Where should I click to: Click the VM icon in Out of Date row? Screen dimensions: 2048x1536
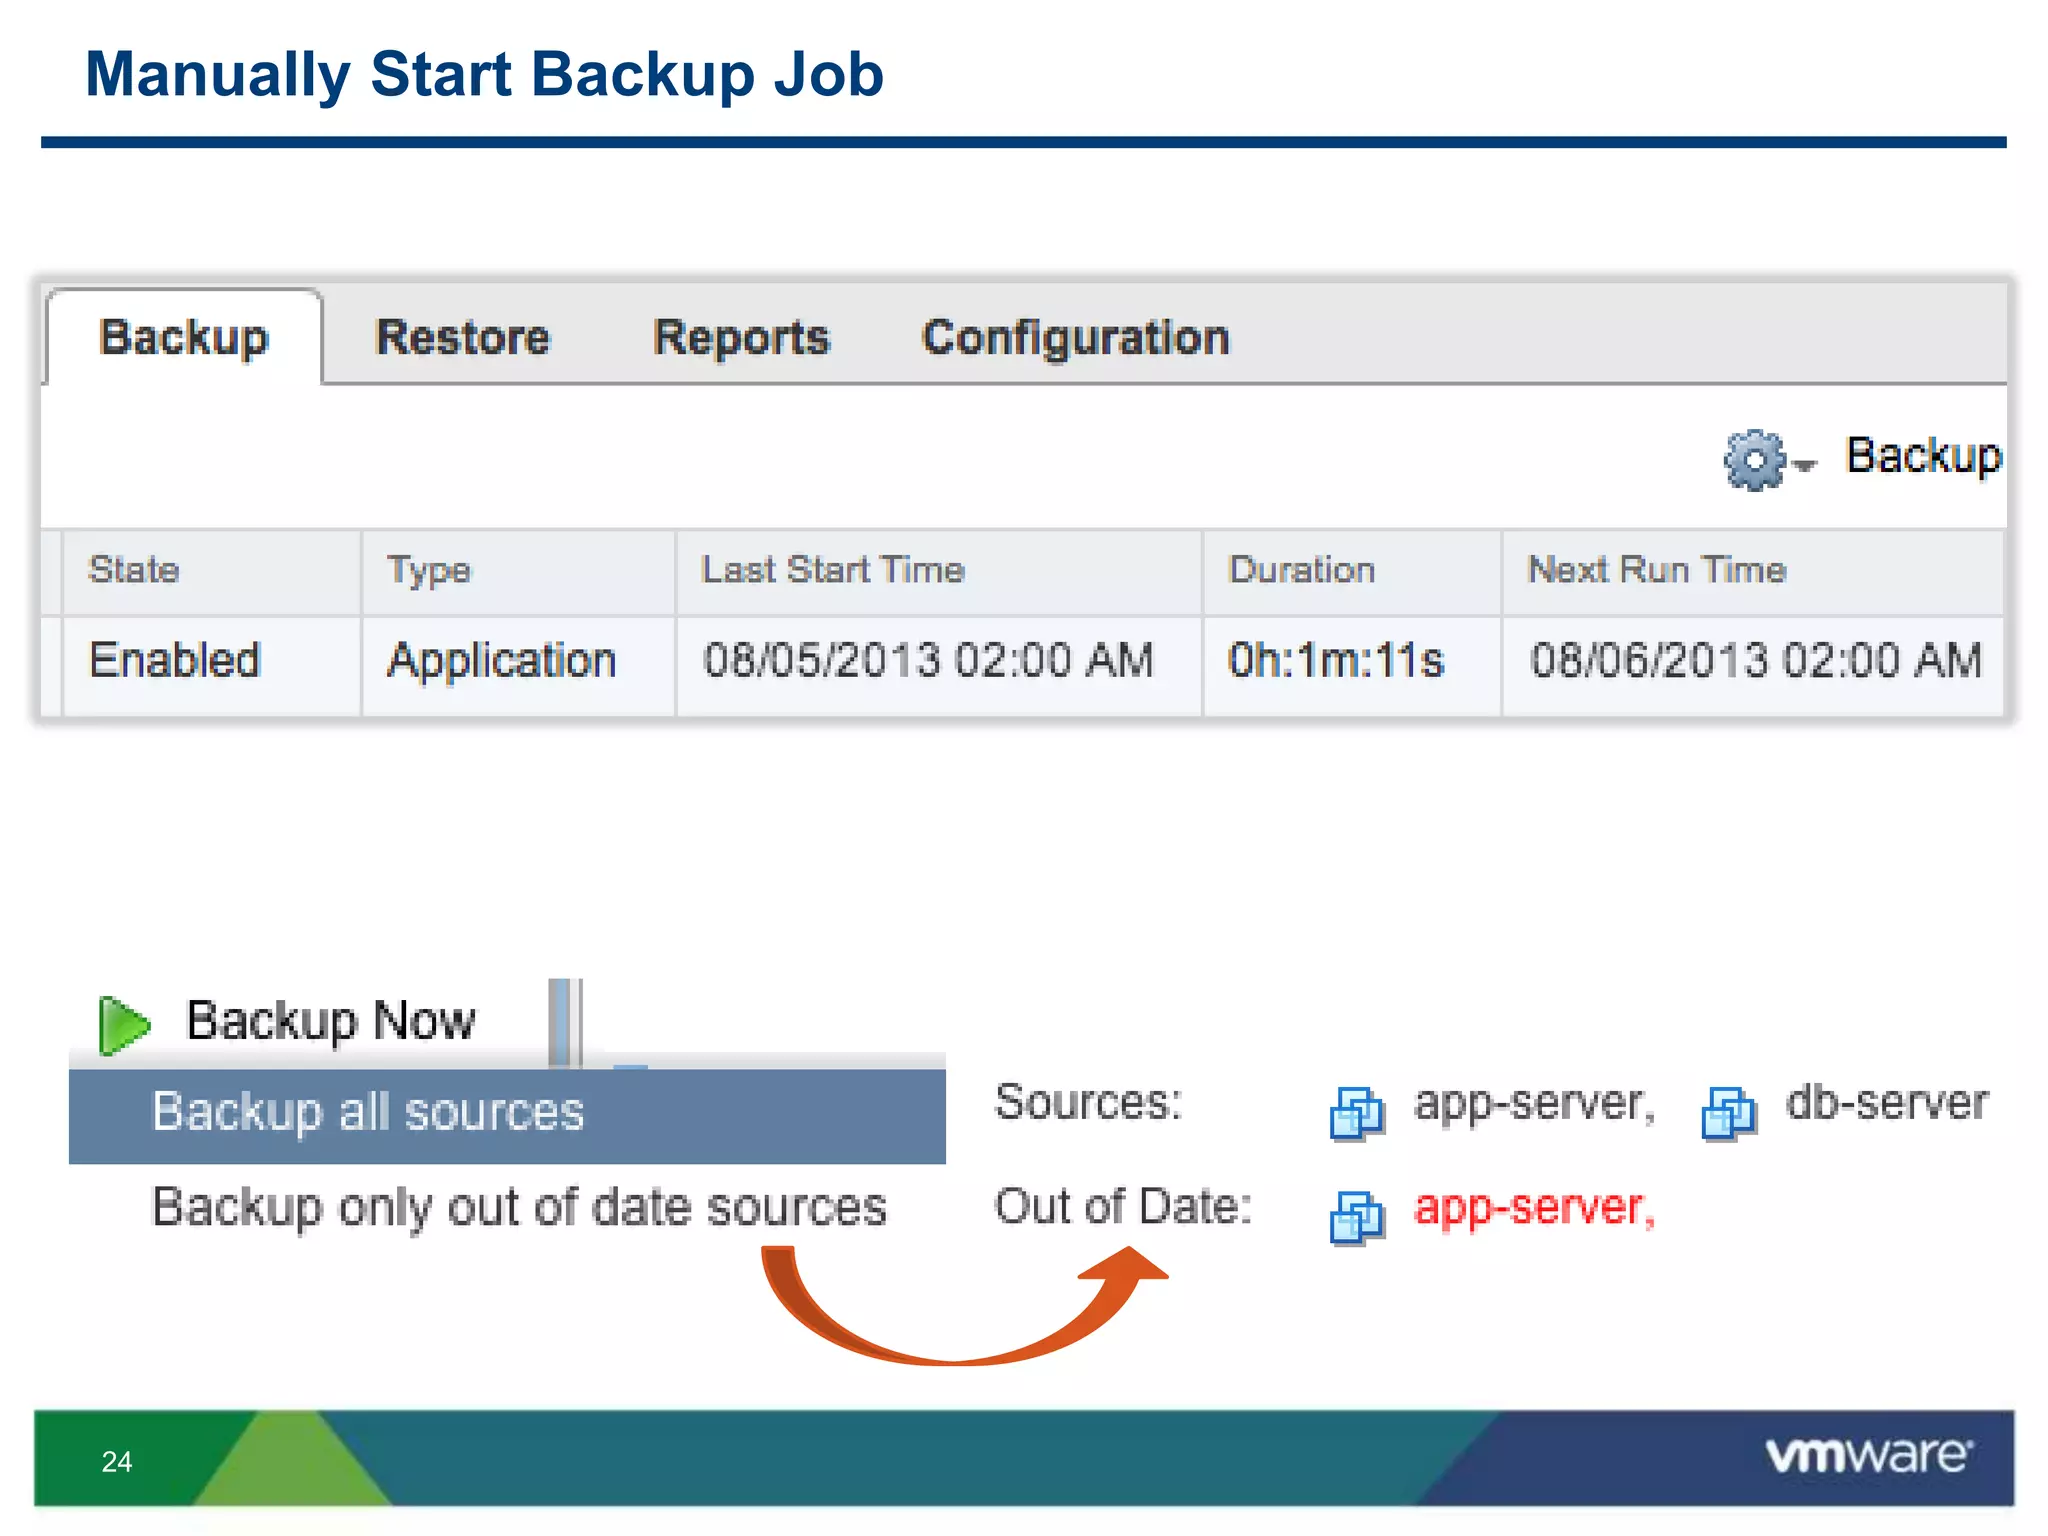click(x=1357, y=1217)
